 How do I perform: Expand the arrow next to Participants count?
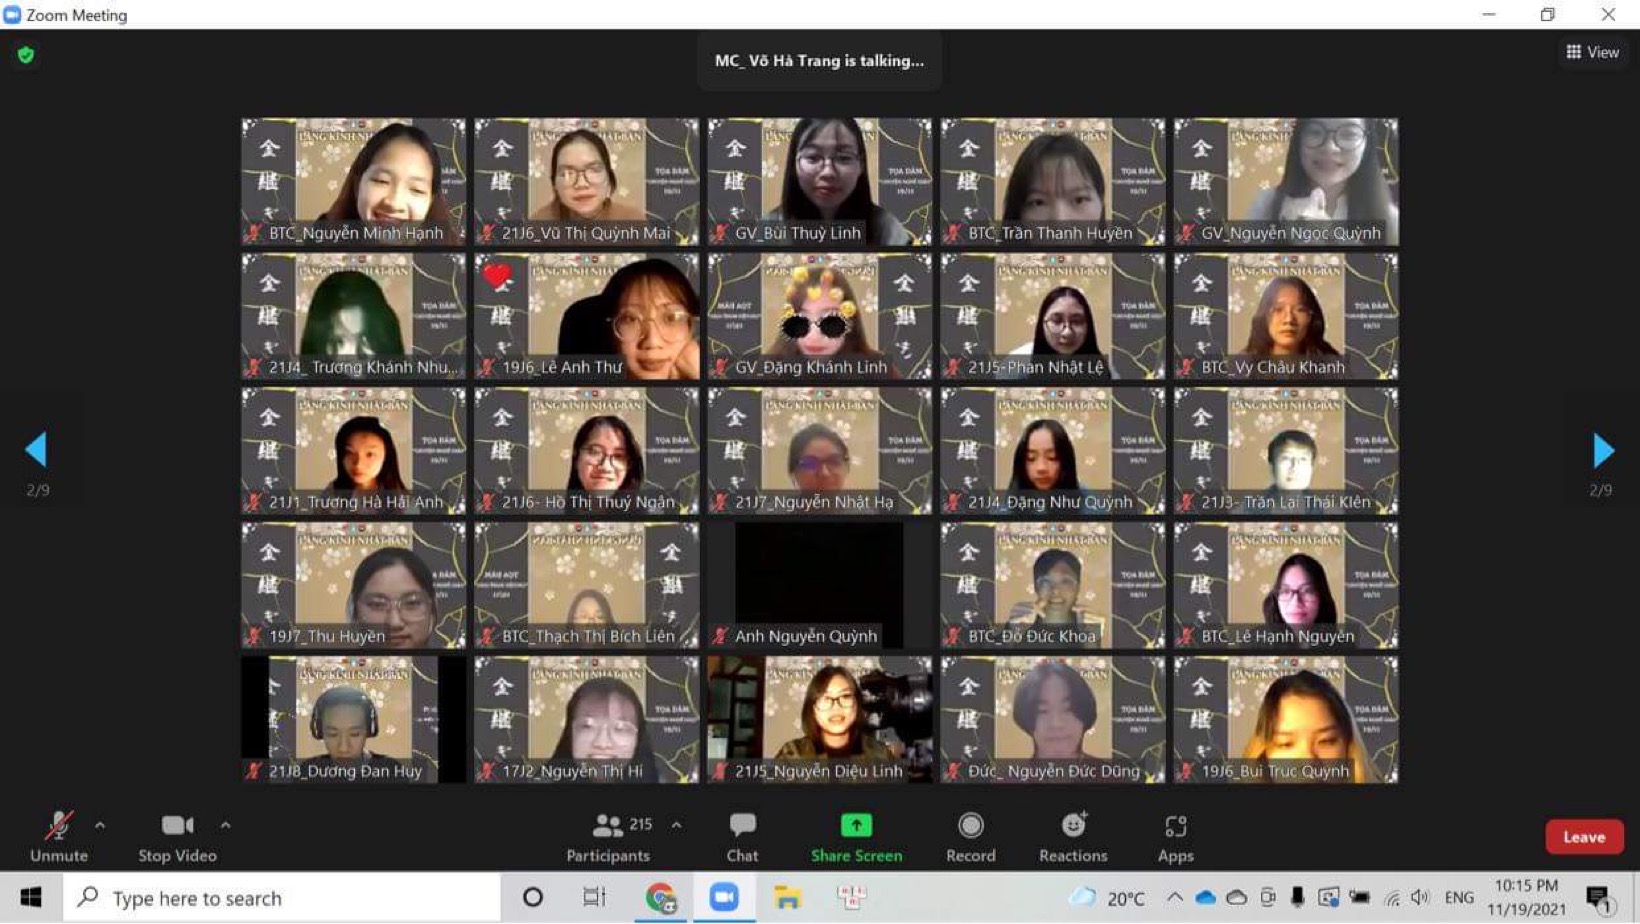(677, 825)
